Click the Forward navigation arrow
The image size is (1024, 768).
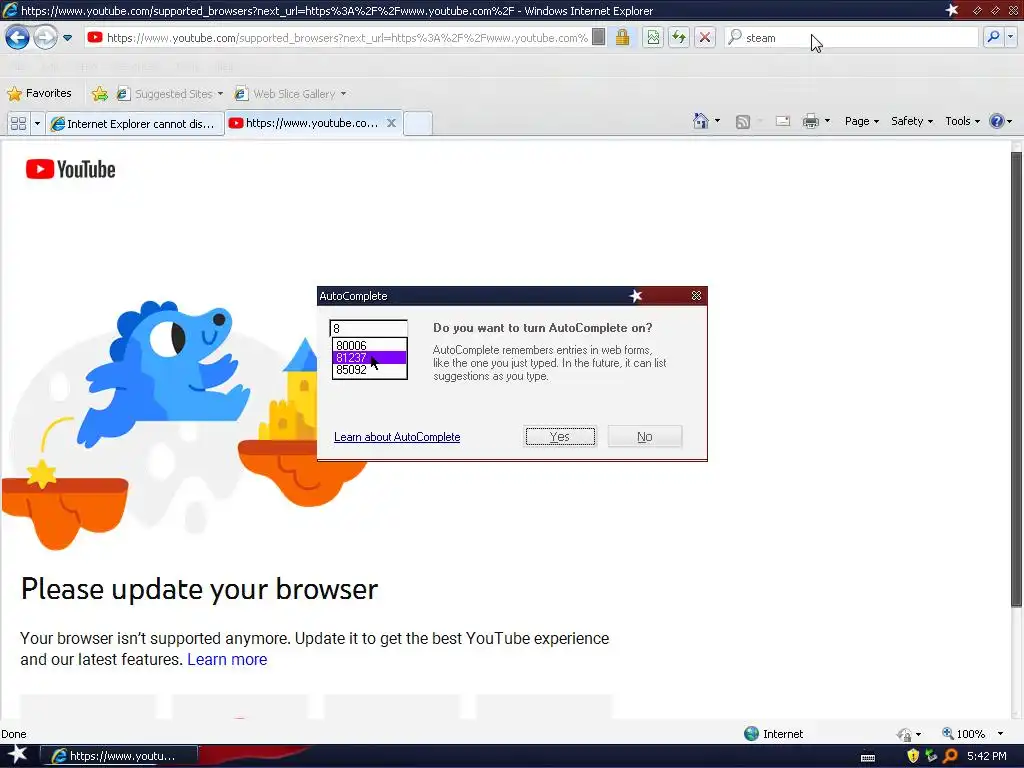(45, 37)
